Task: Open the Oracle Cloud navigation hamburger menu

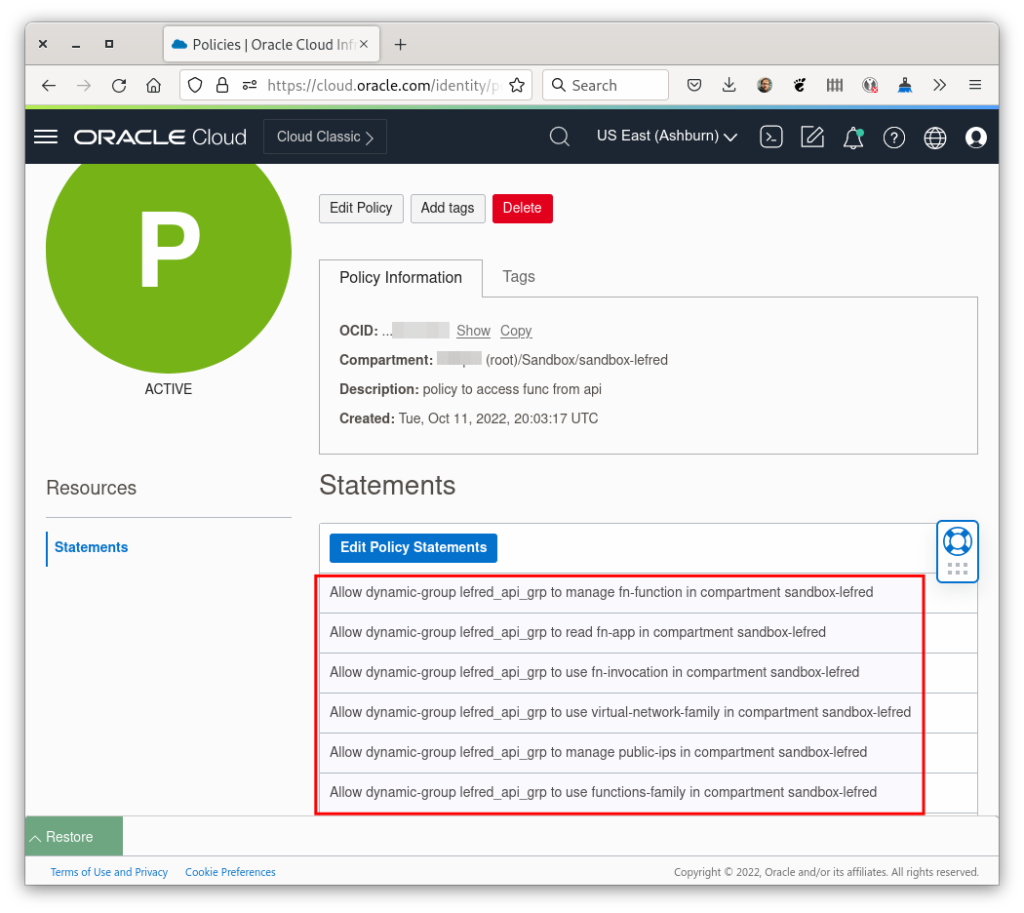Action: (x=46, y=136)
